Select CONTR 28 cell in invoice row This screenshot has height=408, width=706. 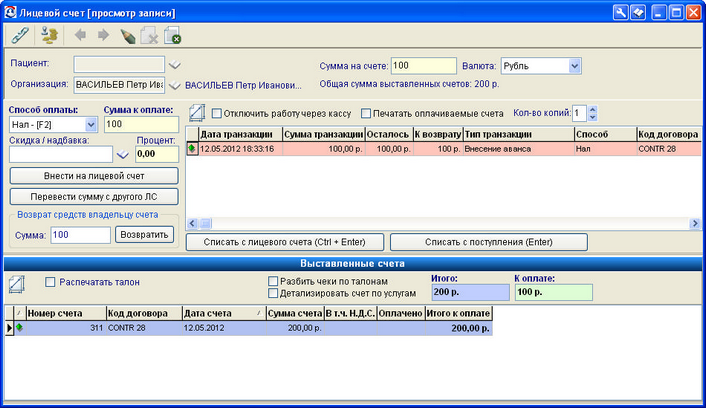144,328
